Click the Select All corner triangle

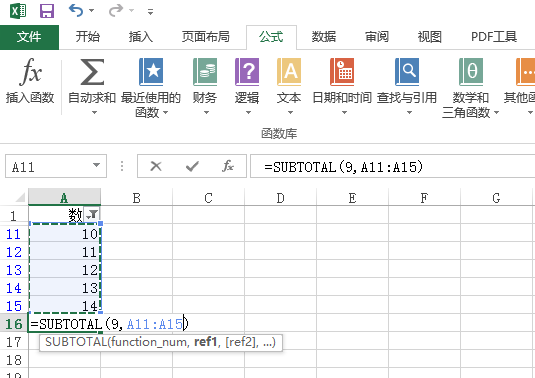20,198
